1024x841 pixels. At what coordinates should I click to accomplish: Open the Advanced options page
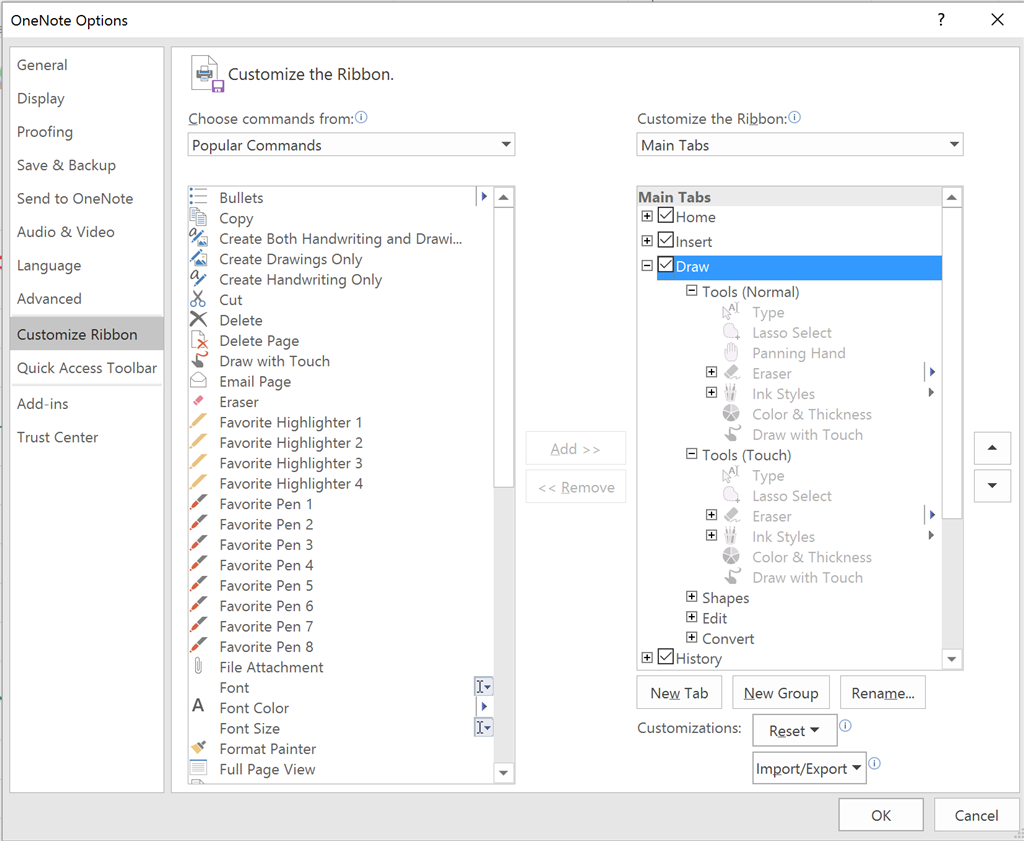(87, 298)
